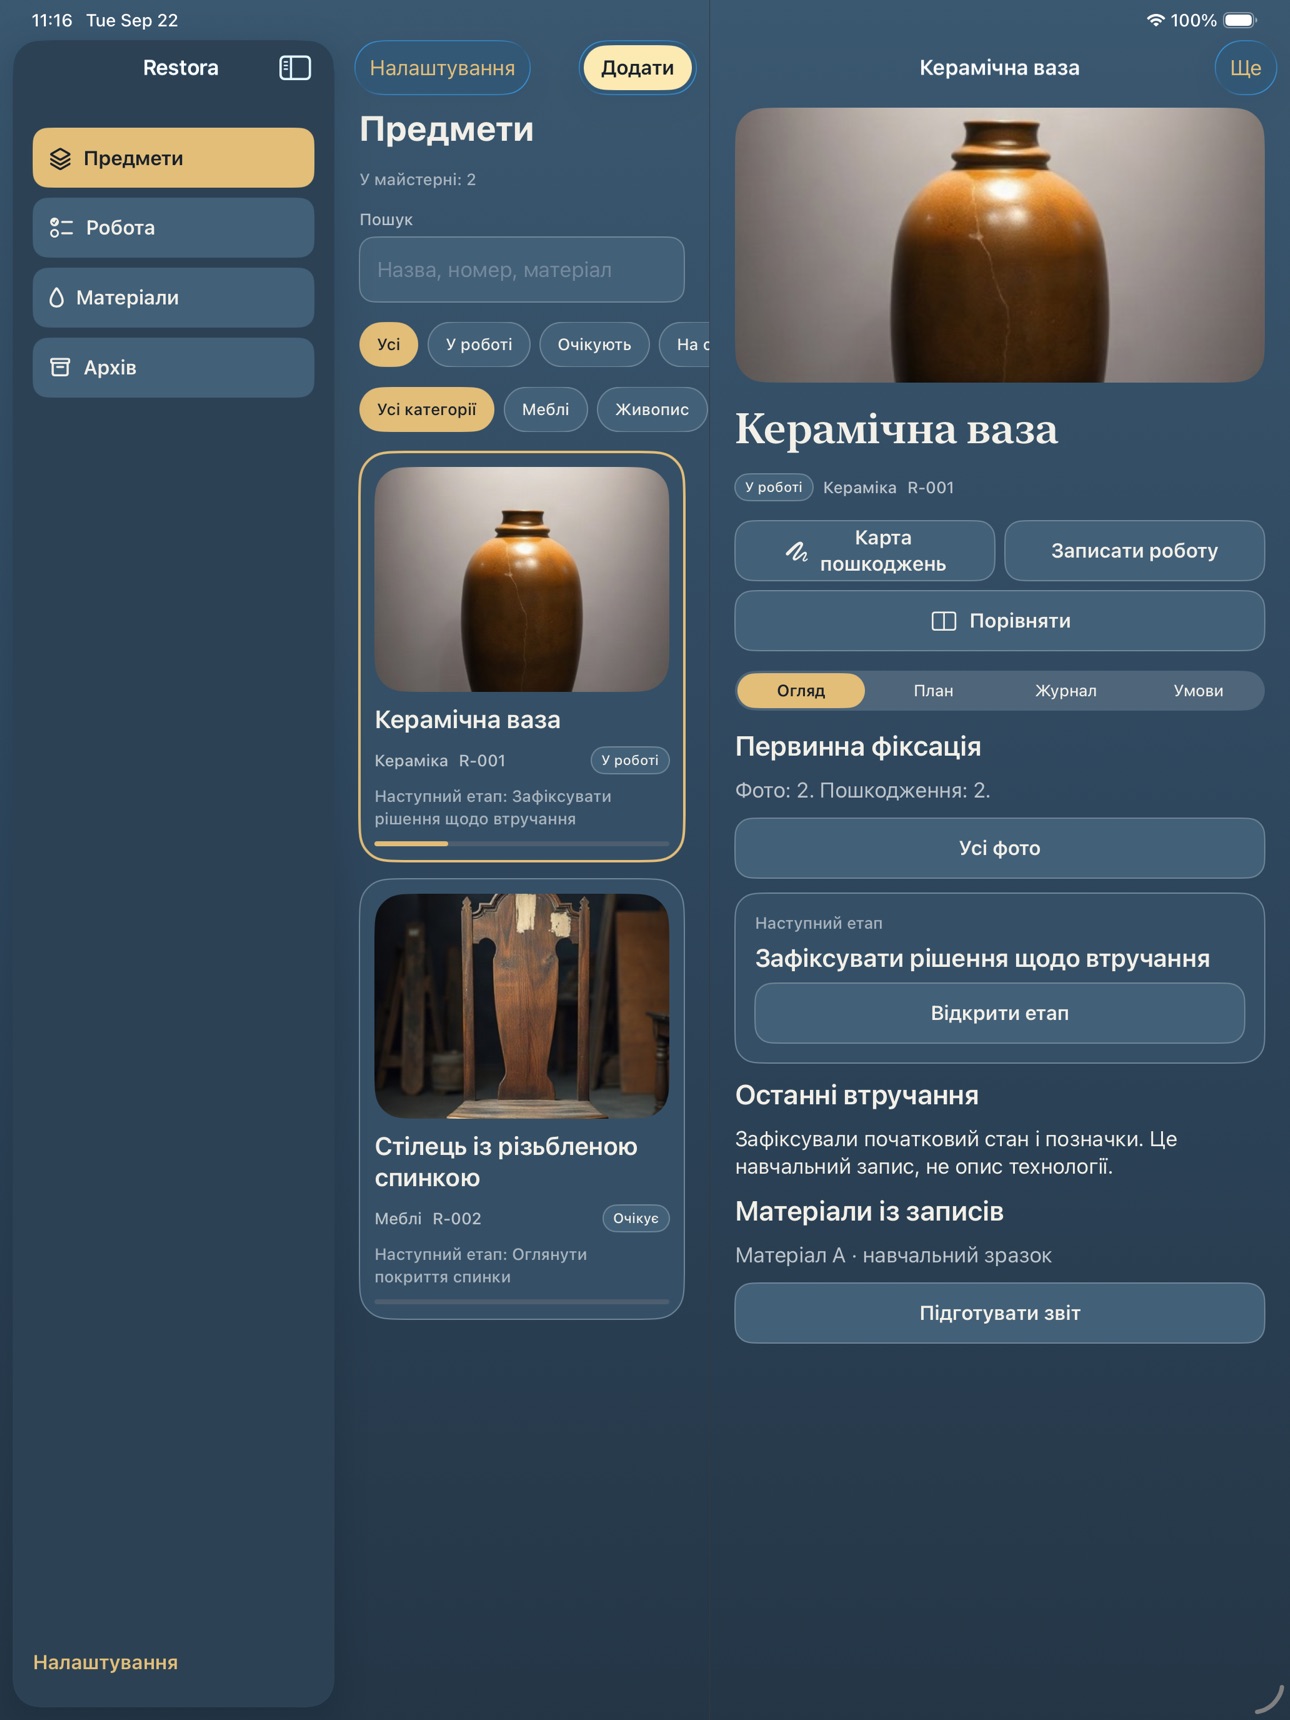Tap the Wi-Fi status icon
The width and height of the screenshot is (1290, 1720).
(1155, 20)
